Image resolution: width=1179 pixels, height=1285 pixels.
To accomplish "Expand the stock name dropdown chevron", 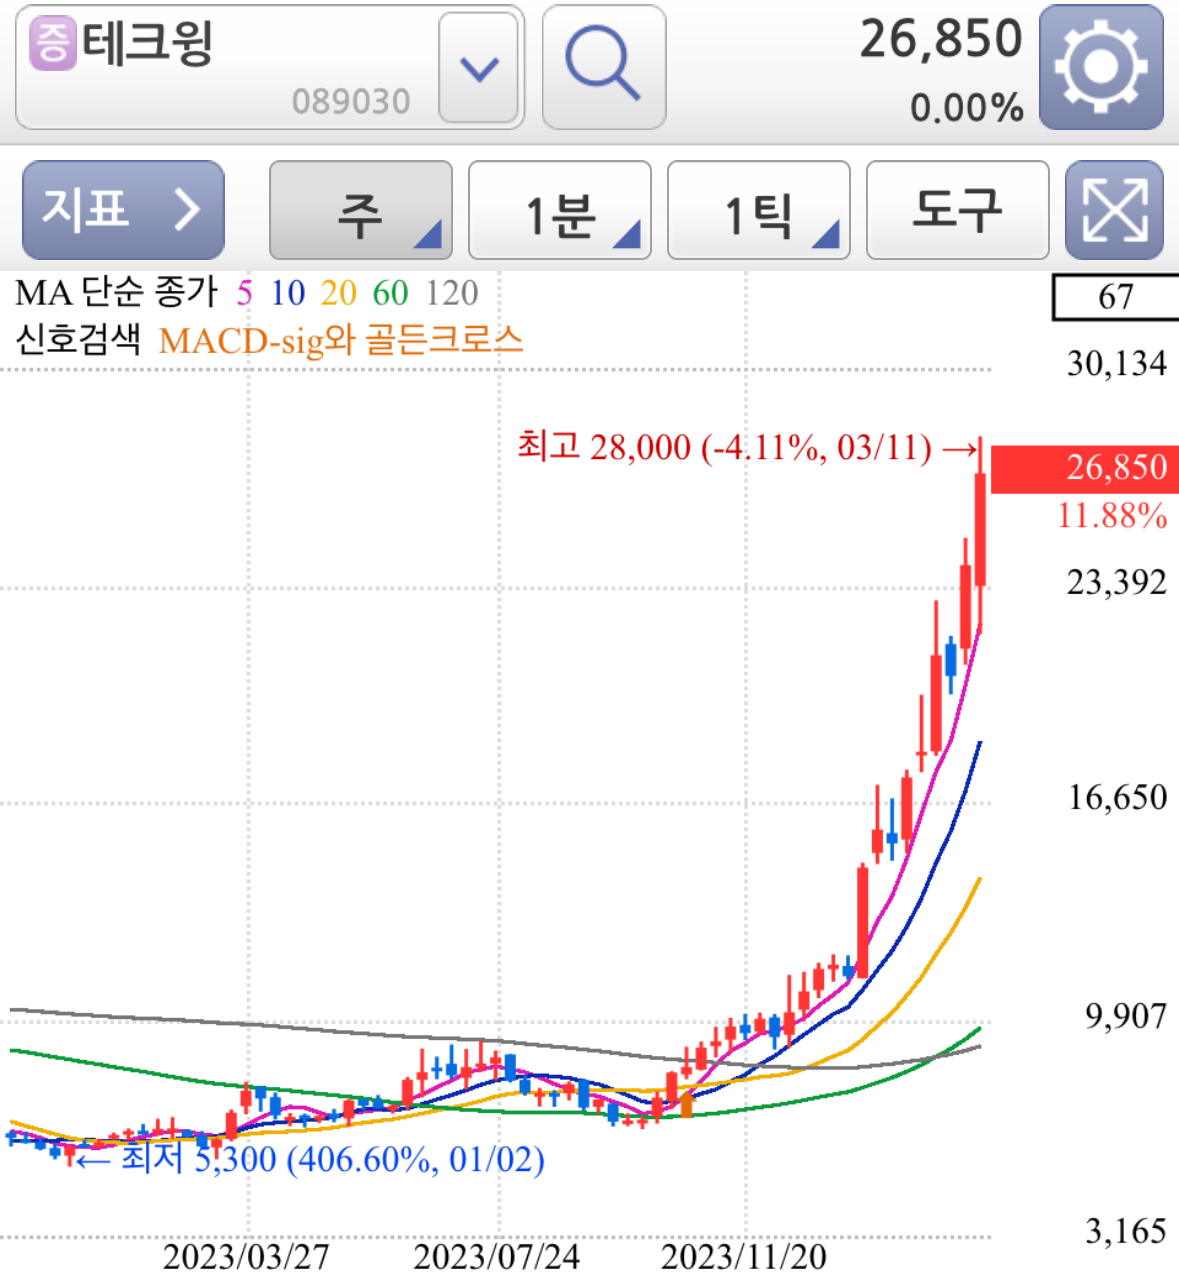I will (x=479, y=67).
